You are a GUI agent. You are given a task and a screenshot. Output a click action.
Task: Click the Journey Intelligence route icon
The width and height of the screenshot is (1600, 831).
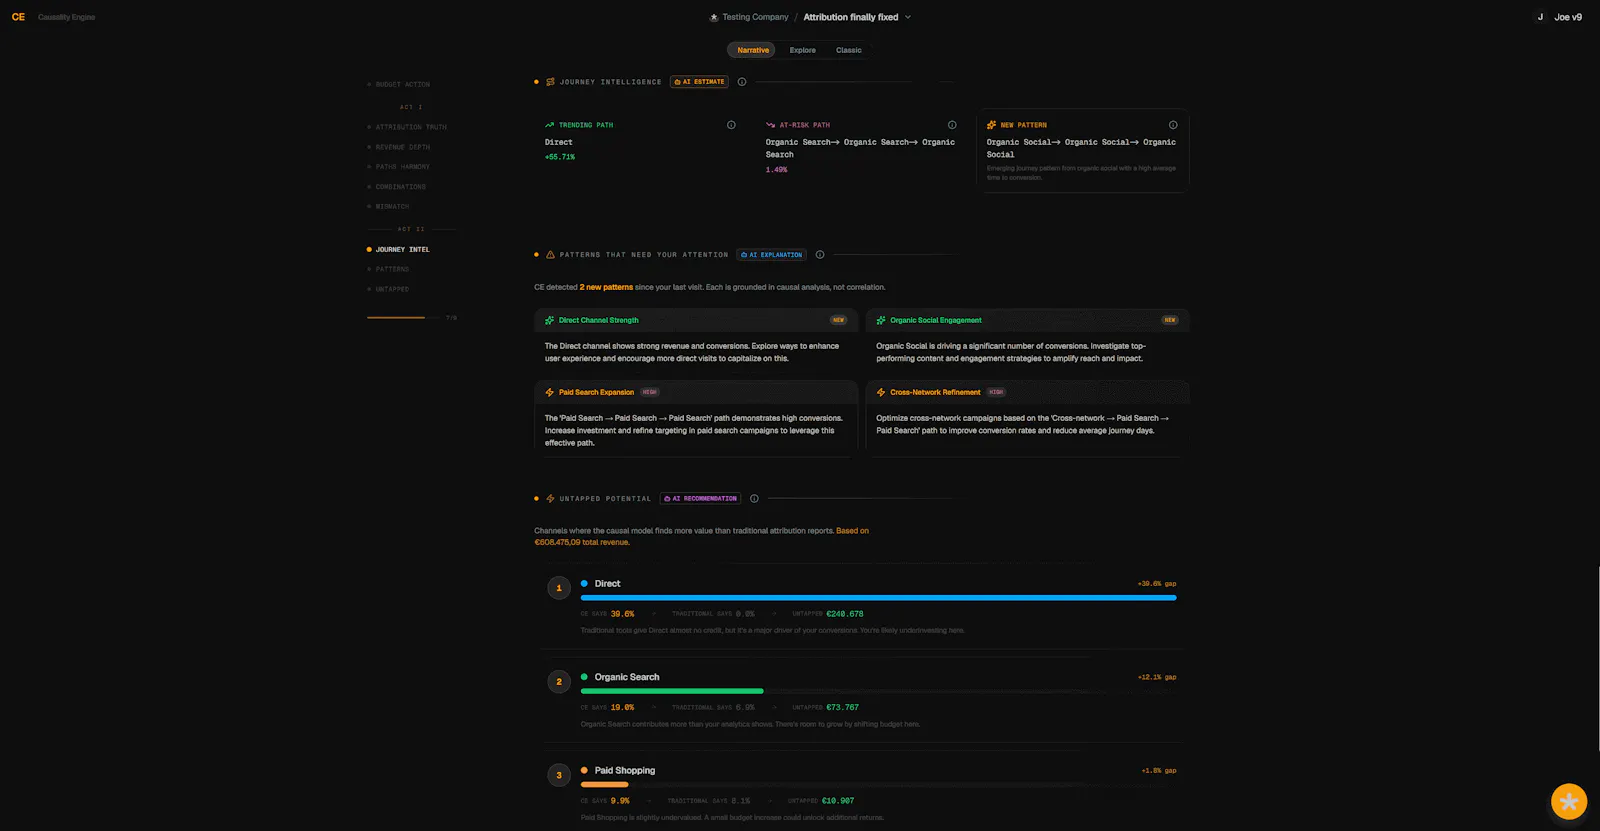pyautogui.click(x=550, y=82)
